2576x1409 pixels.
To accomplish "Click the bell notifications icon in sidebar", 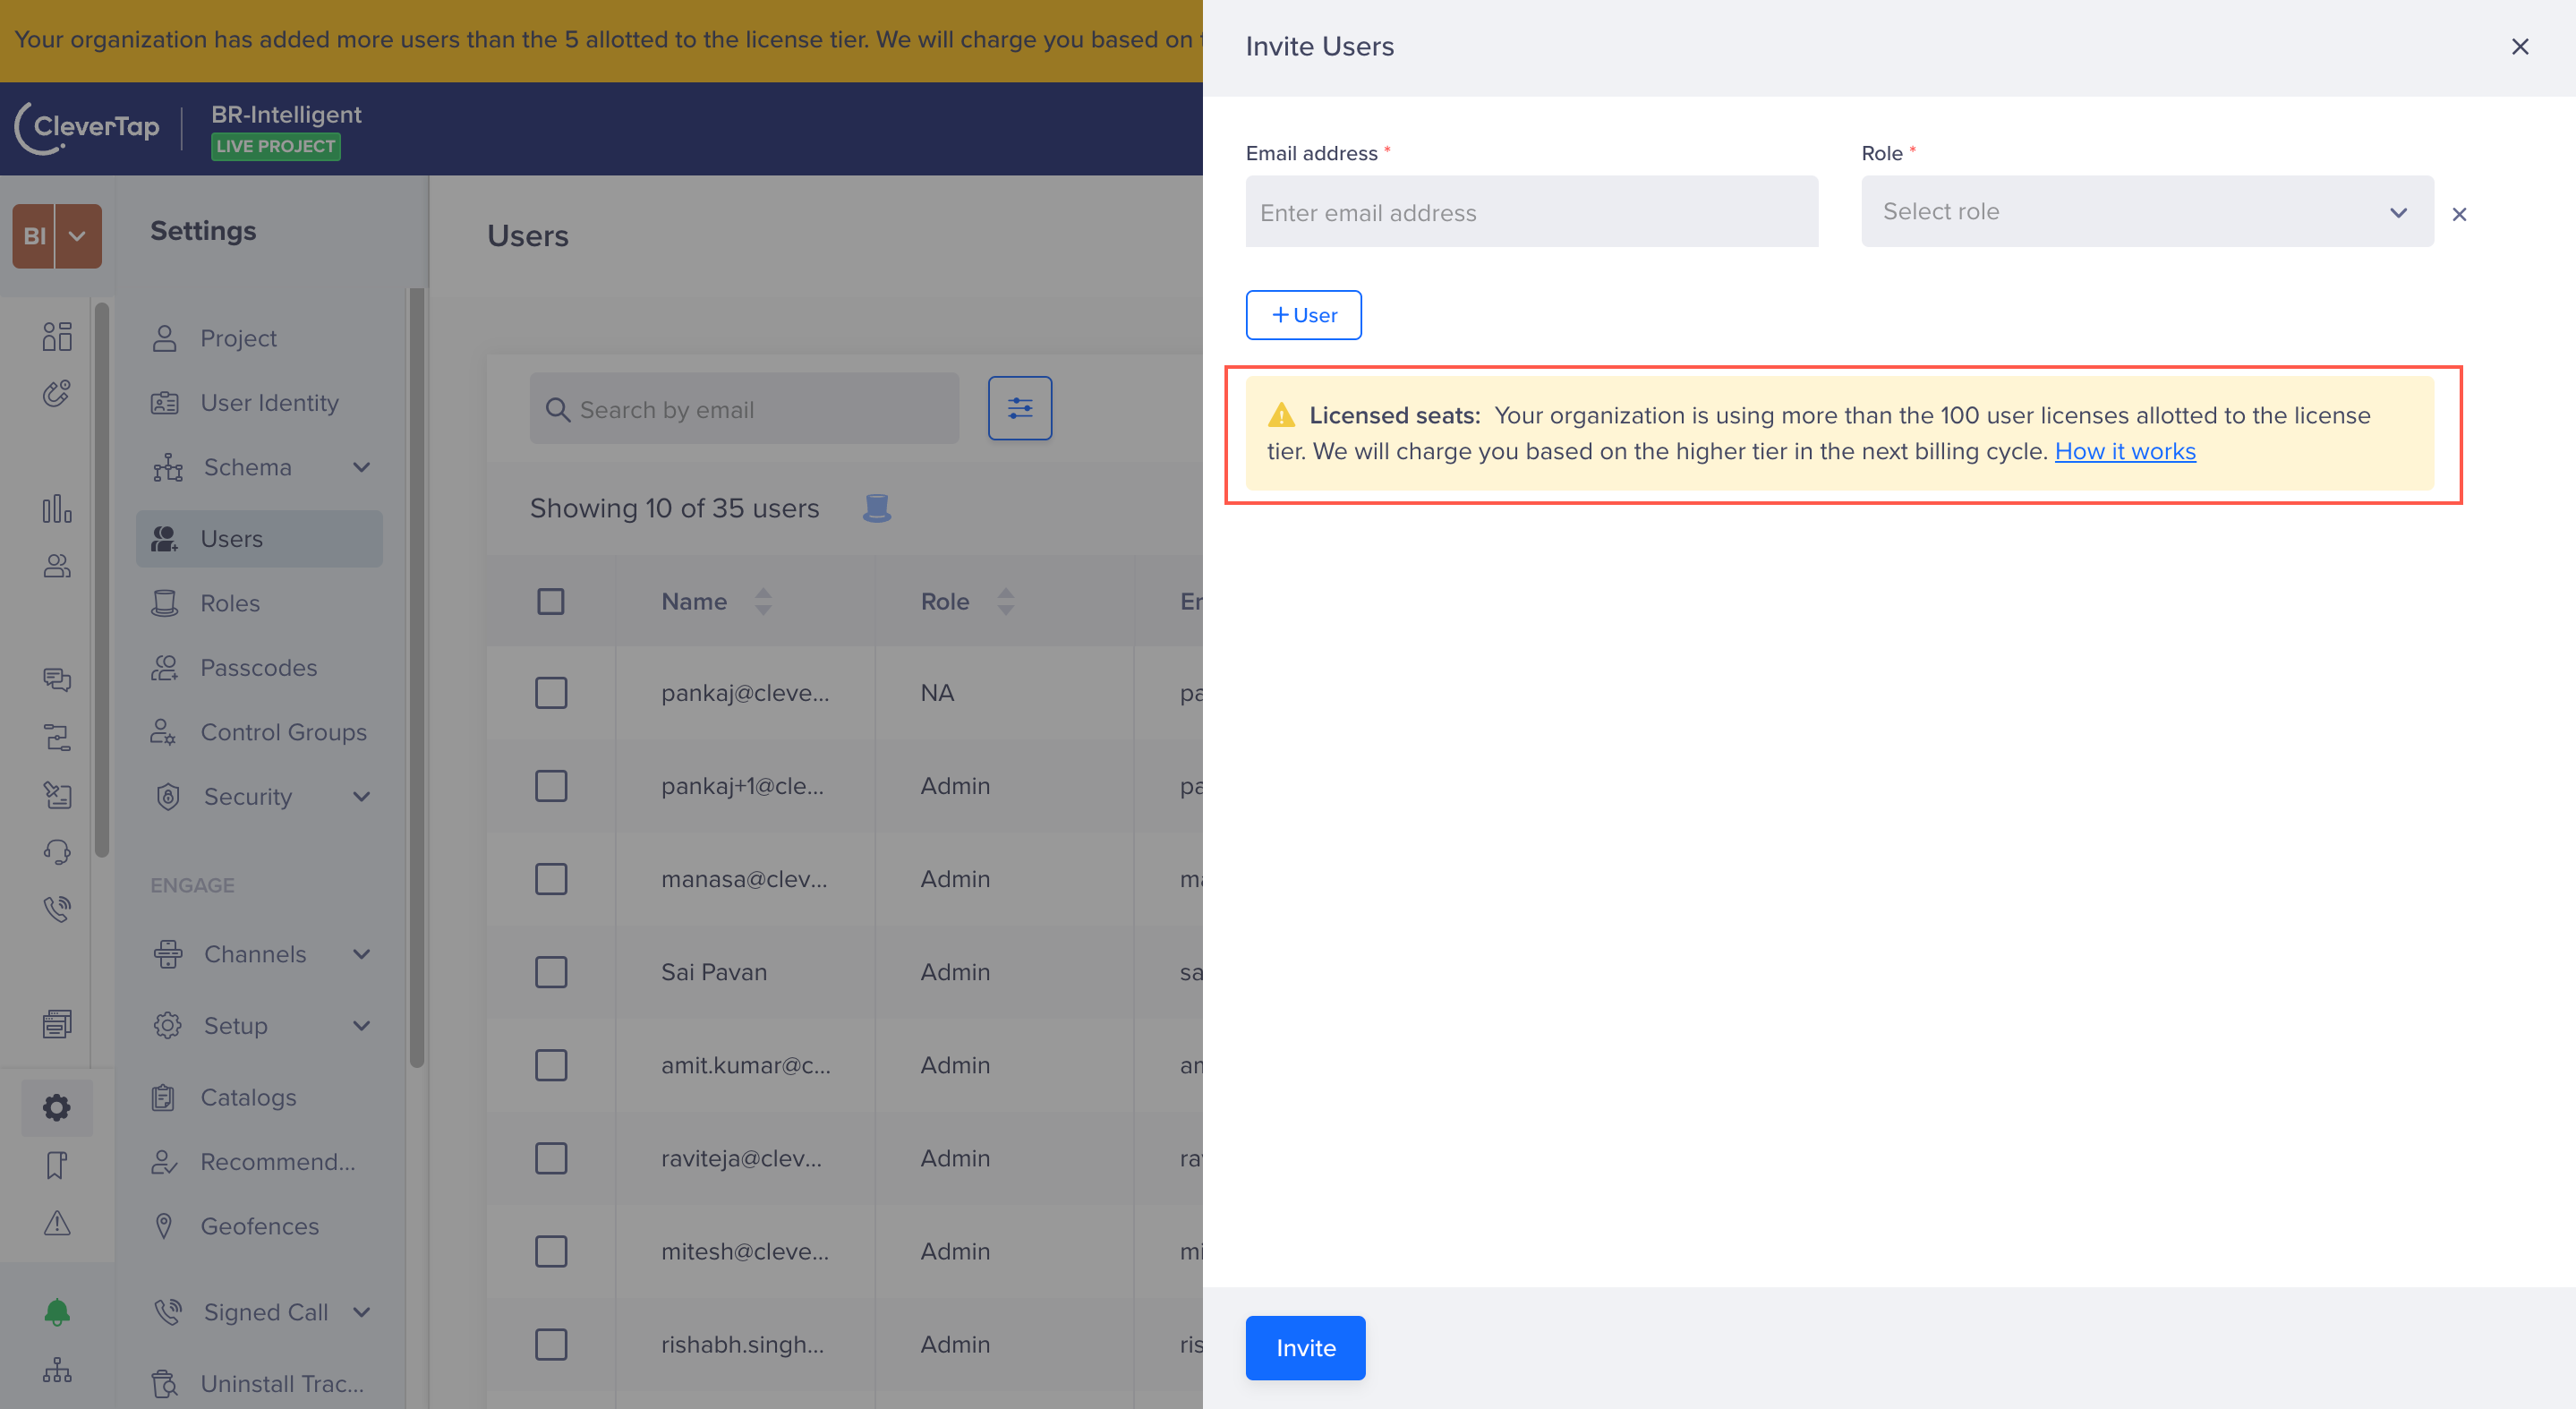I will click(x=57, y=1311).
